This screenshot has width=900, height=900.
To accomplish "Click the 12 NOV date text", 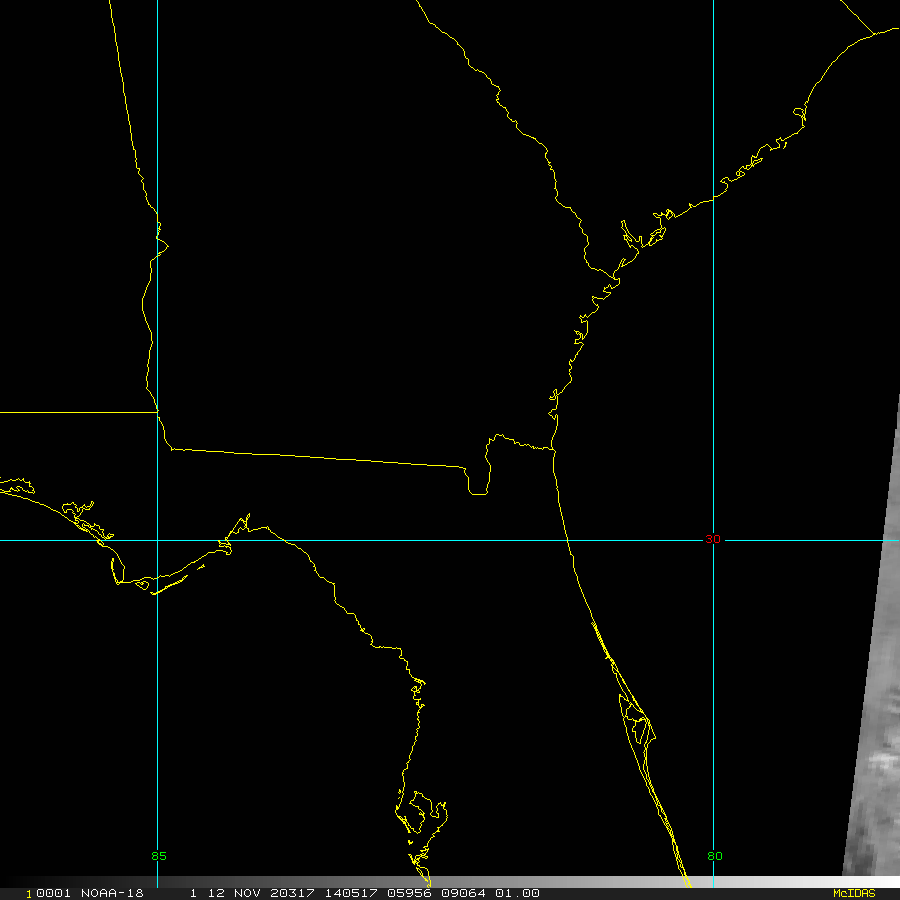I will 229,893.
